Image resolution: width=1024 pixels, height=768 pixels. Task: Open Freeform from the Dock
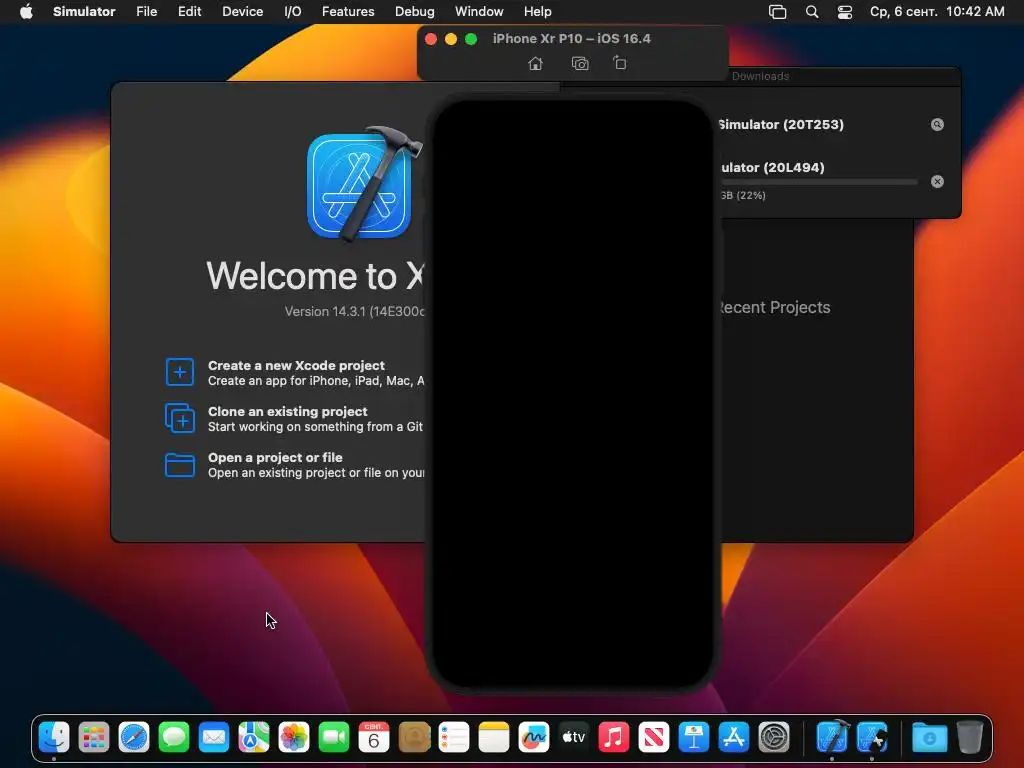[534, 738]
